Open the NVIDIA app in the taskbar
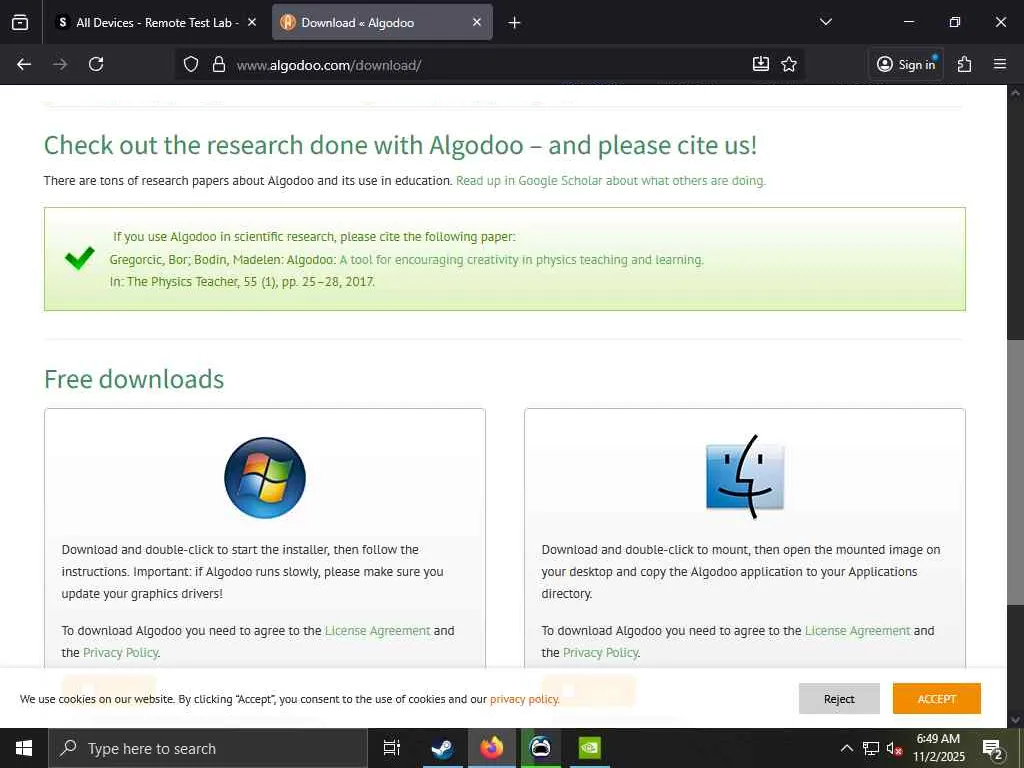Viewport: 1024px width, 768px height. pyautogui.click(x=590, y=748)
